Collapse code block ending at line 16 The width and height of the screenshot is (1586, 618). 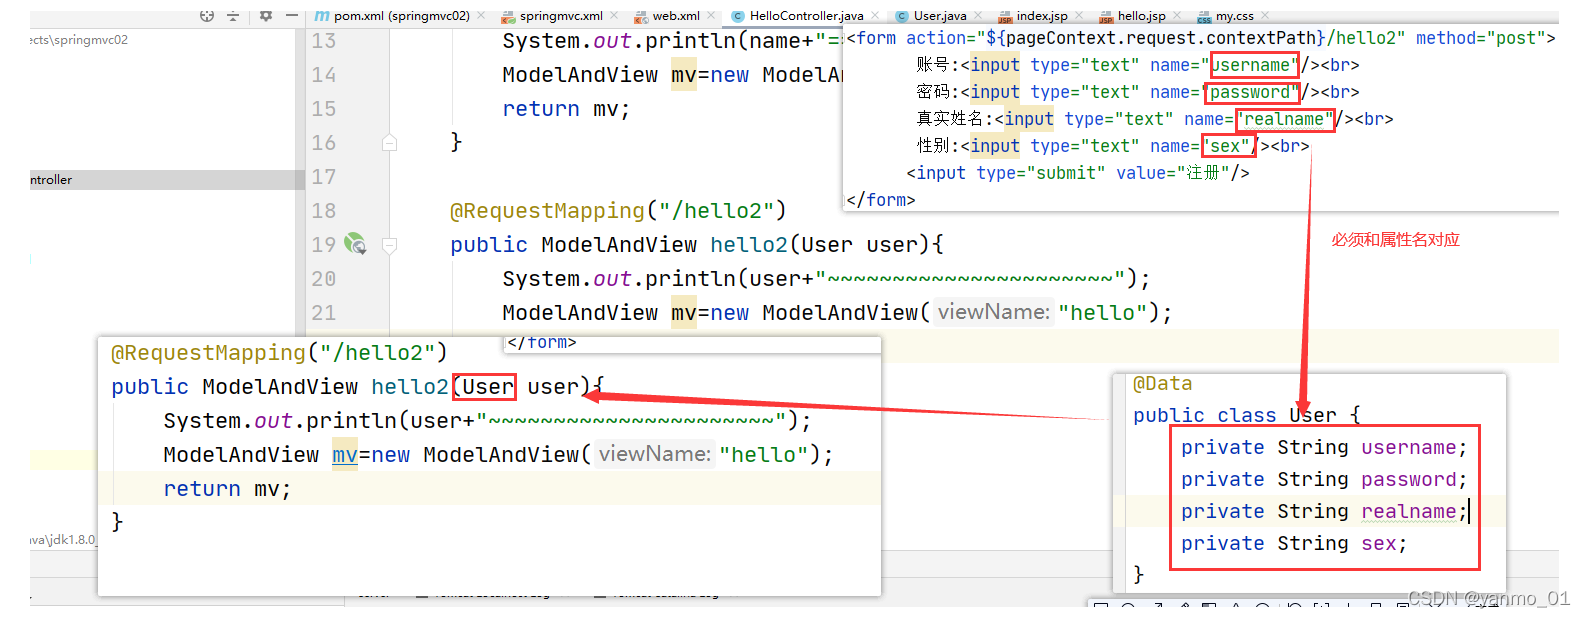coord(390,143)
